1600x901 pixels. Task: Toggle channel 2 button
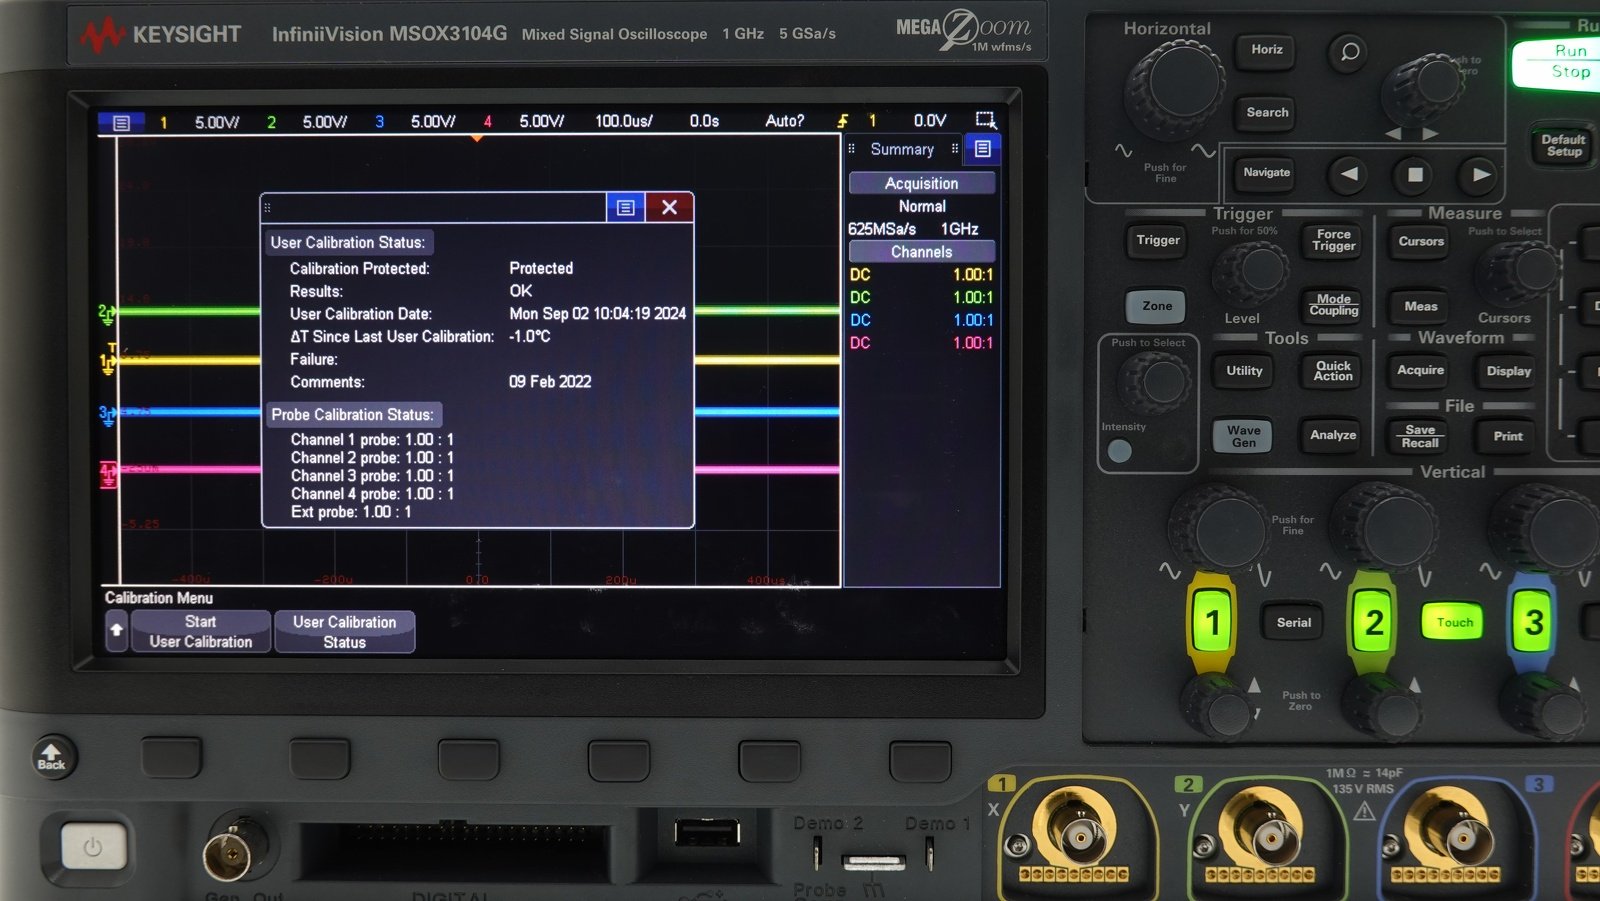click(x=1374, y=623)
